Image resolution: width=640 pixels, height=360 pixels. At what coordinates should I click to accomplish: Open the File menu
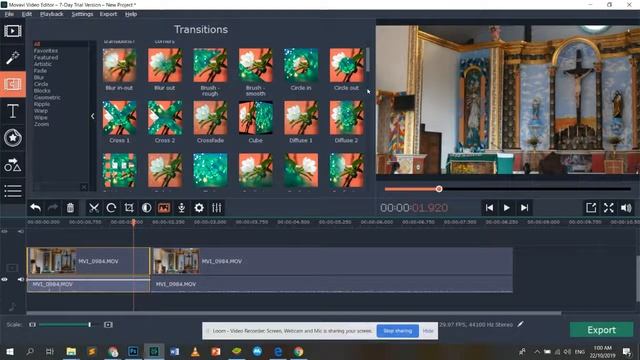point(9,14)
